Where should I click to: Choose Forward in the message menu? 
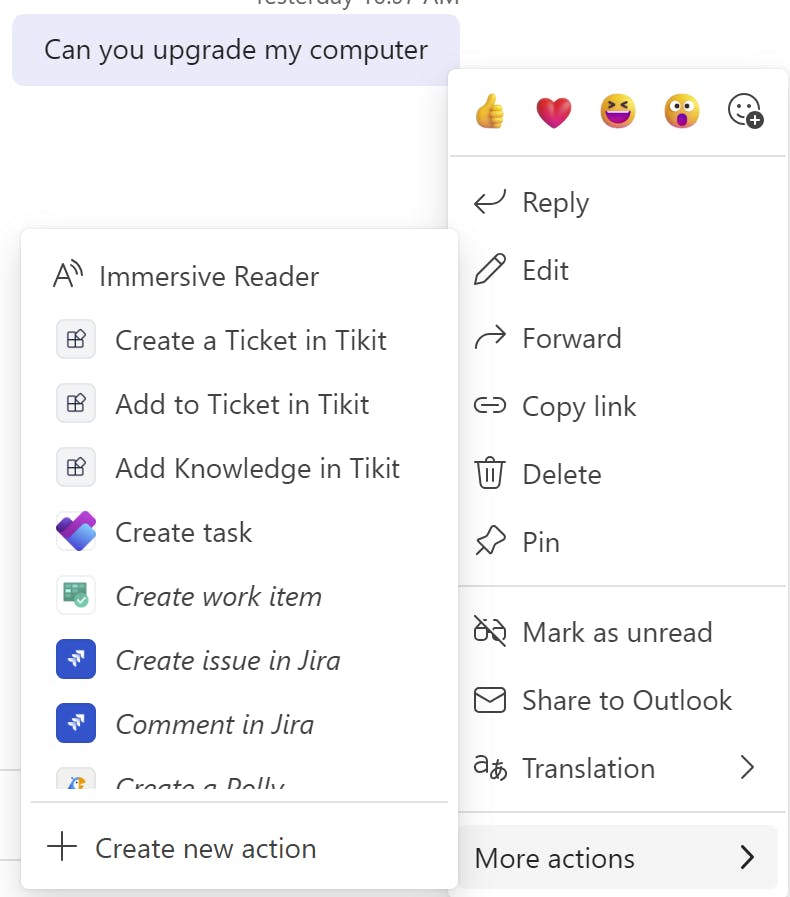571,338
